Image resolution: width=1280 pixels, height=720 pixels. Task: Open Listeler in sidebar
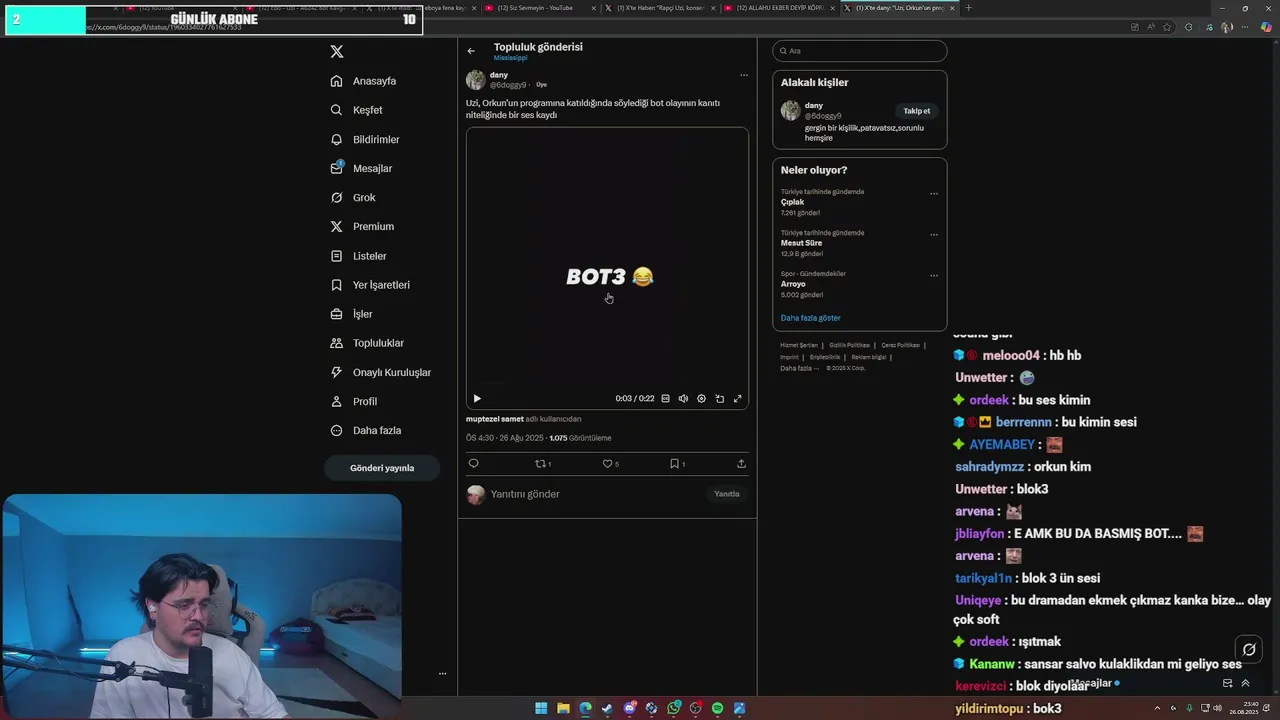click(358, 256)
